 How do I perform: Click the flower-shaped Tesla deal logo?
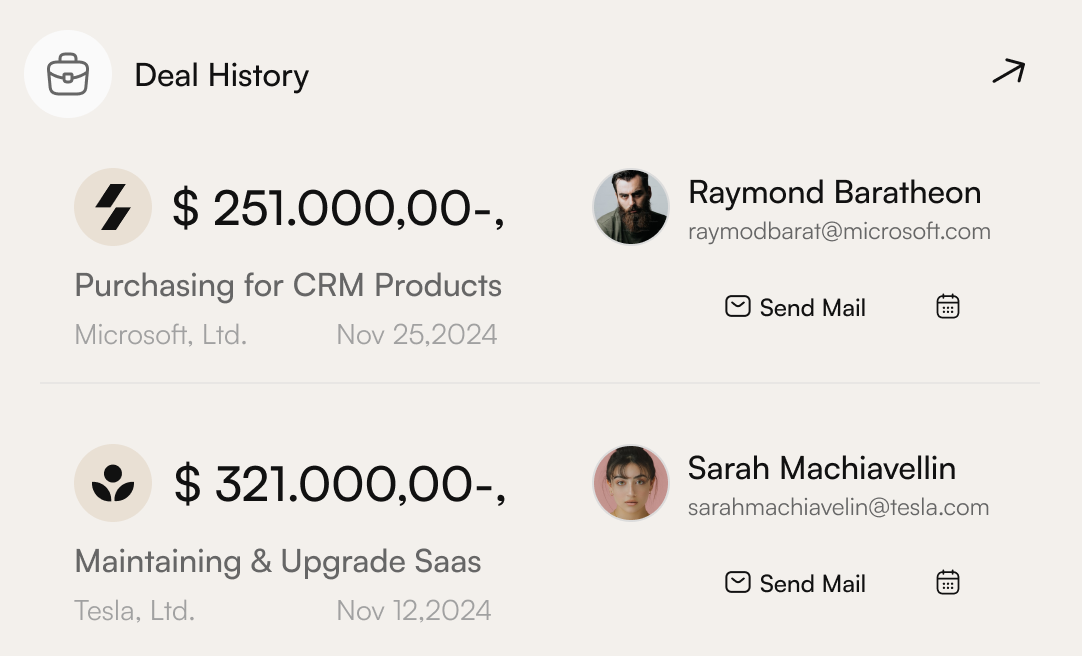click(x=112, y=483)
